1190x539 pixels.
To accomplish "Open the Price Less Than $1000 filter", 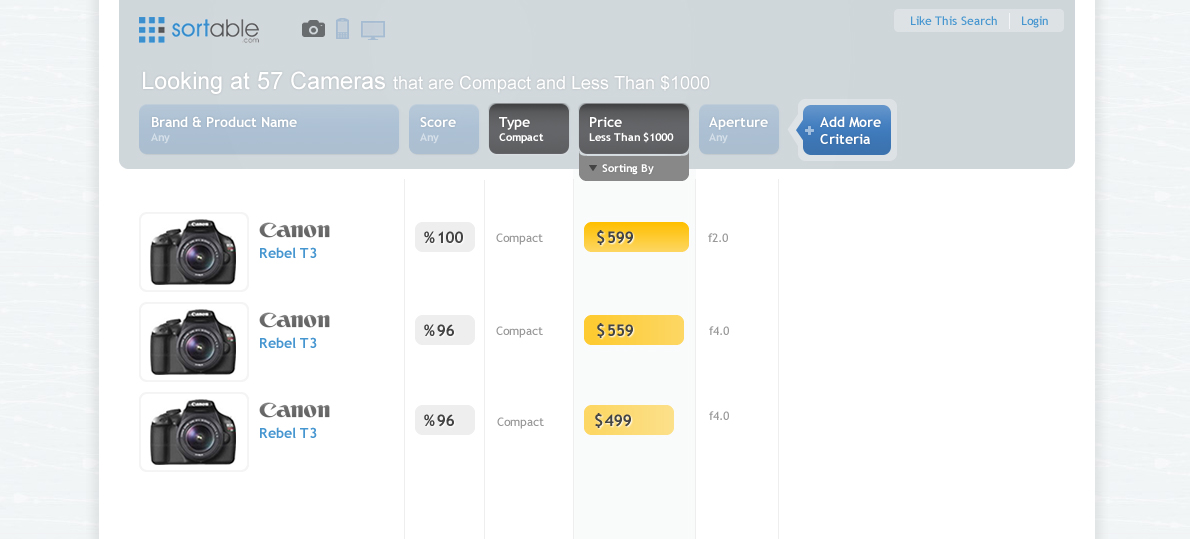I will [634, 129].
